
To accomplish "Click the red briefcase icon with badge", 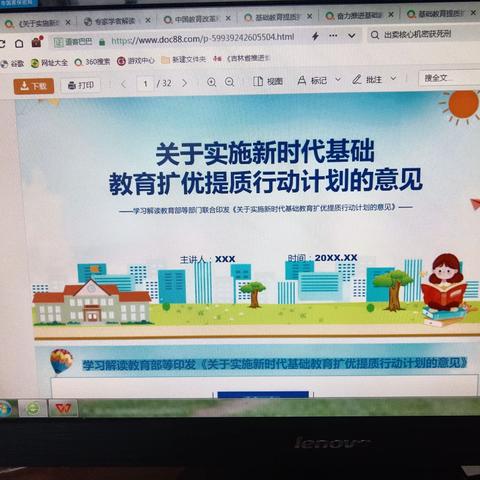I will tap(37, 42).
